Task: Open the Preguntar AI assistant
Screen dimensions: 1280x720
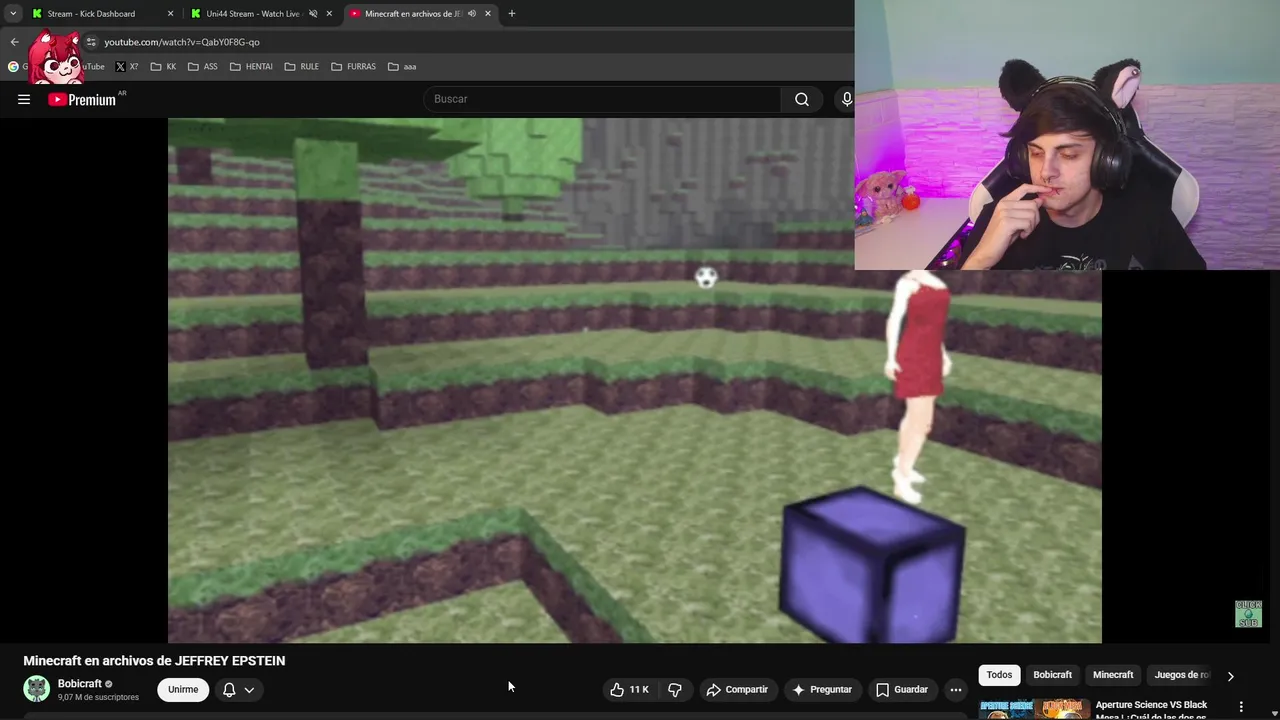Action: pyautogui.click(x=822, y=689)
